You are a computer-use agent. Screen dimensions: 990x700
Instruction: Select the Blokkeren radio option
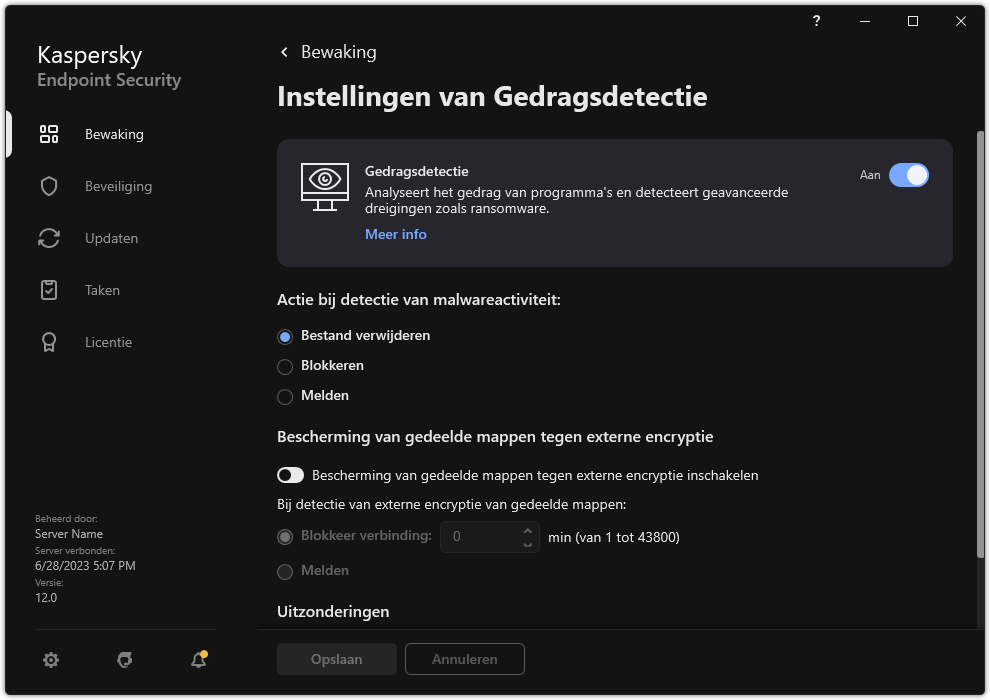285,366
